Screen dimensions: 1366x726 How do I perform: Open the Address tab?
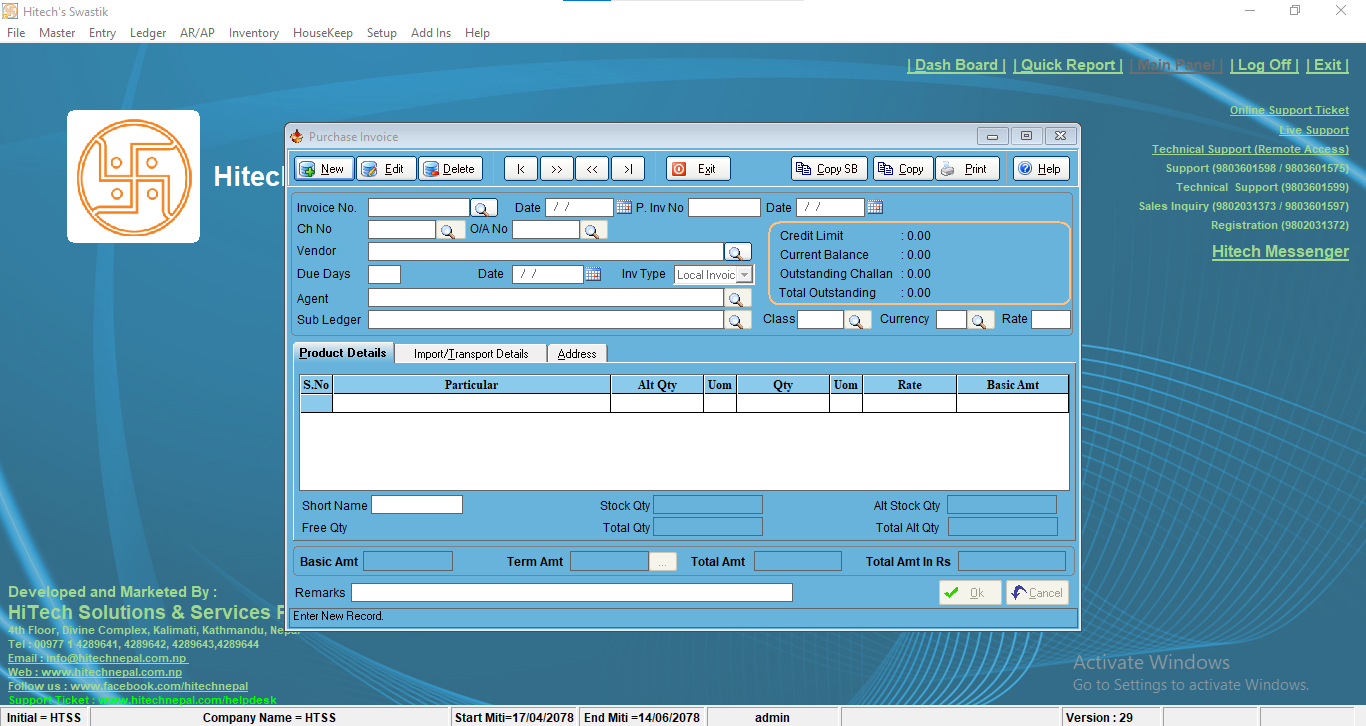(x=577, y=354)
